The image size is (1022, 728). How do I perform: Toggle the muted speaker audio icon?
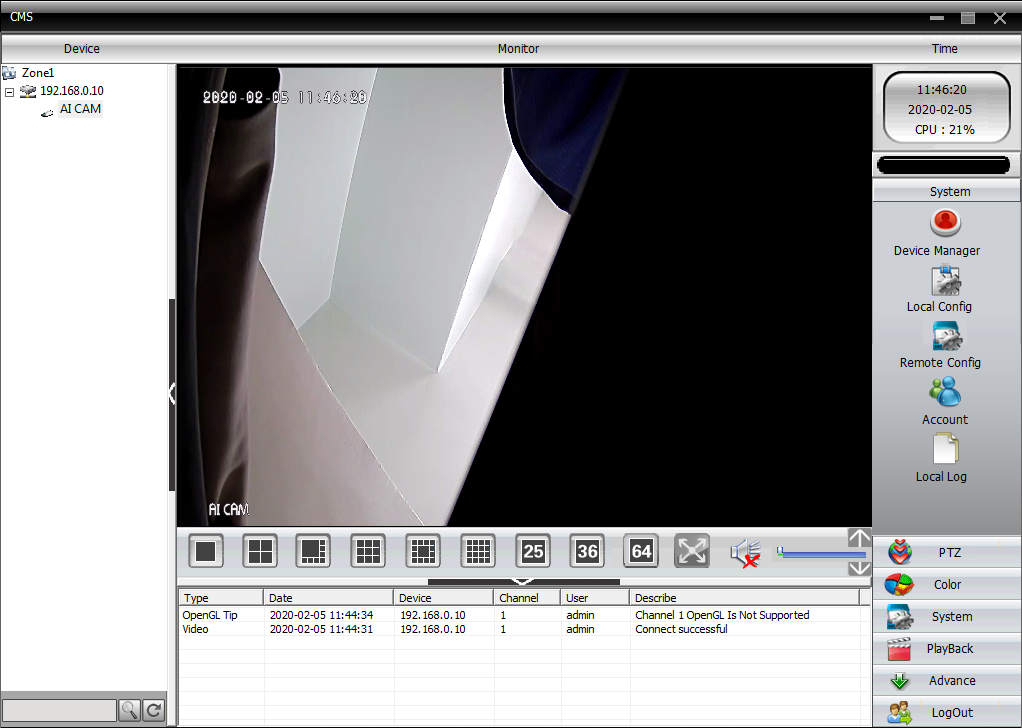[746, 553]
